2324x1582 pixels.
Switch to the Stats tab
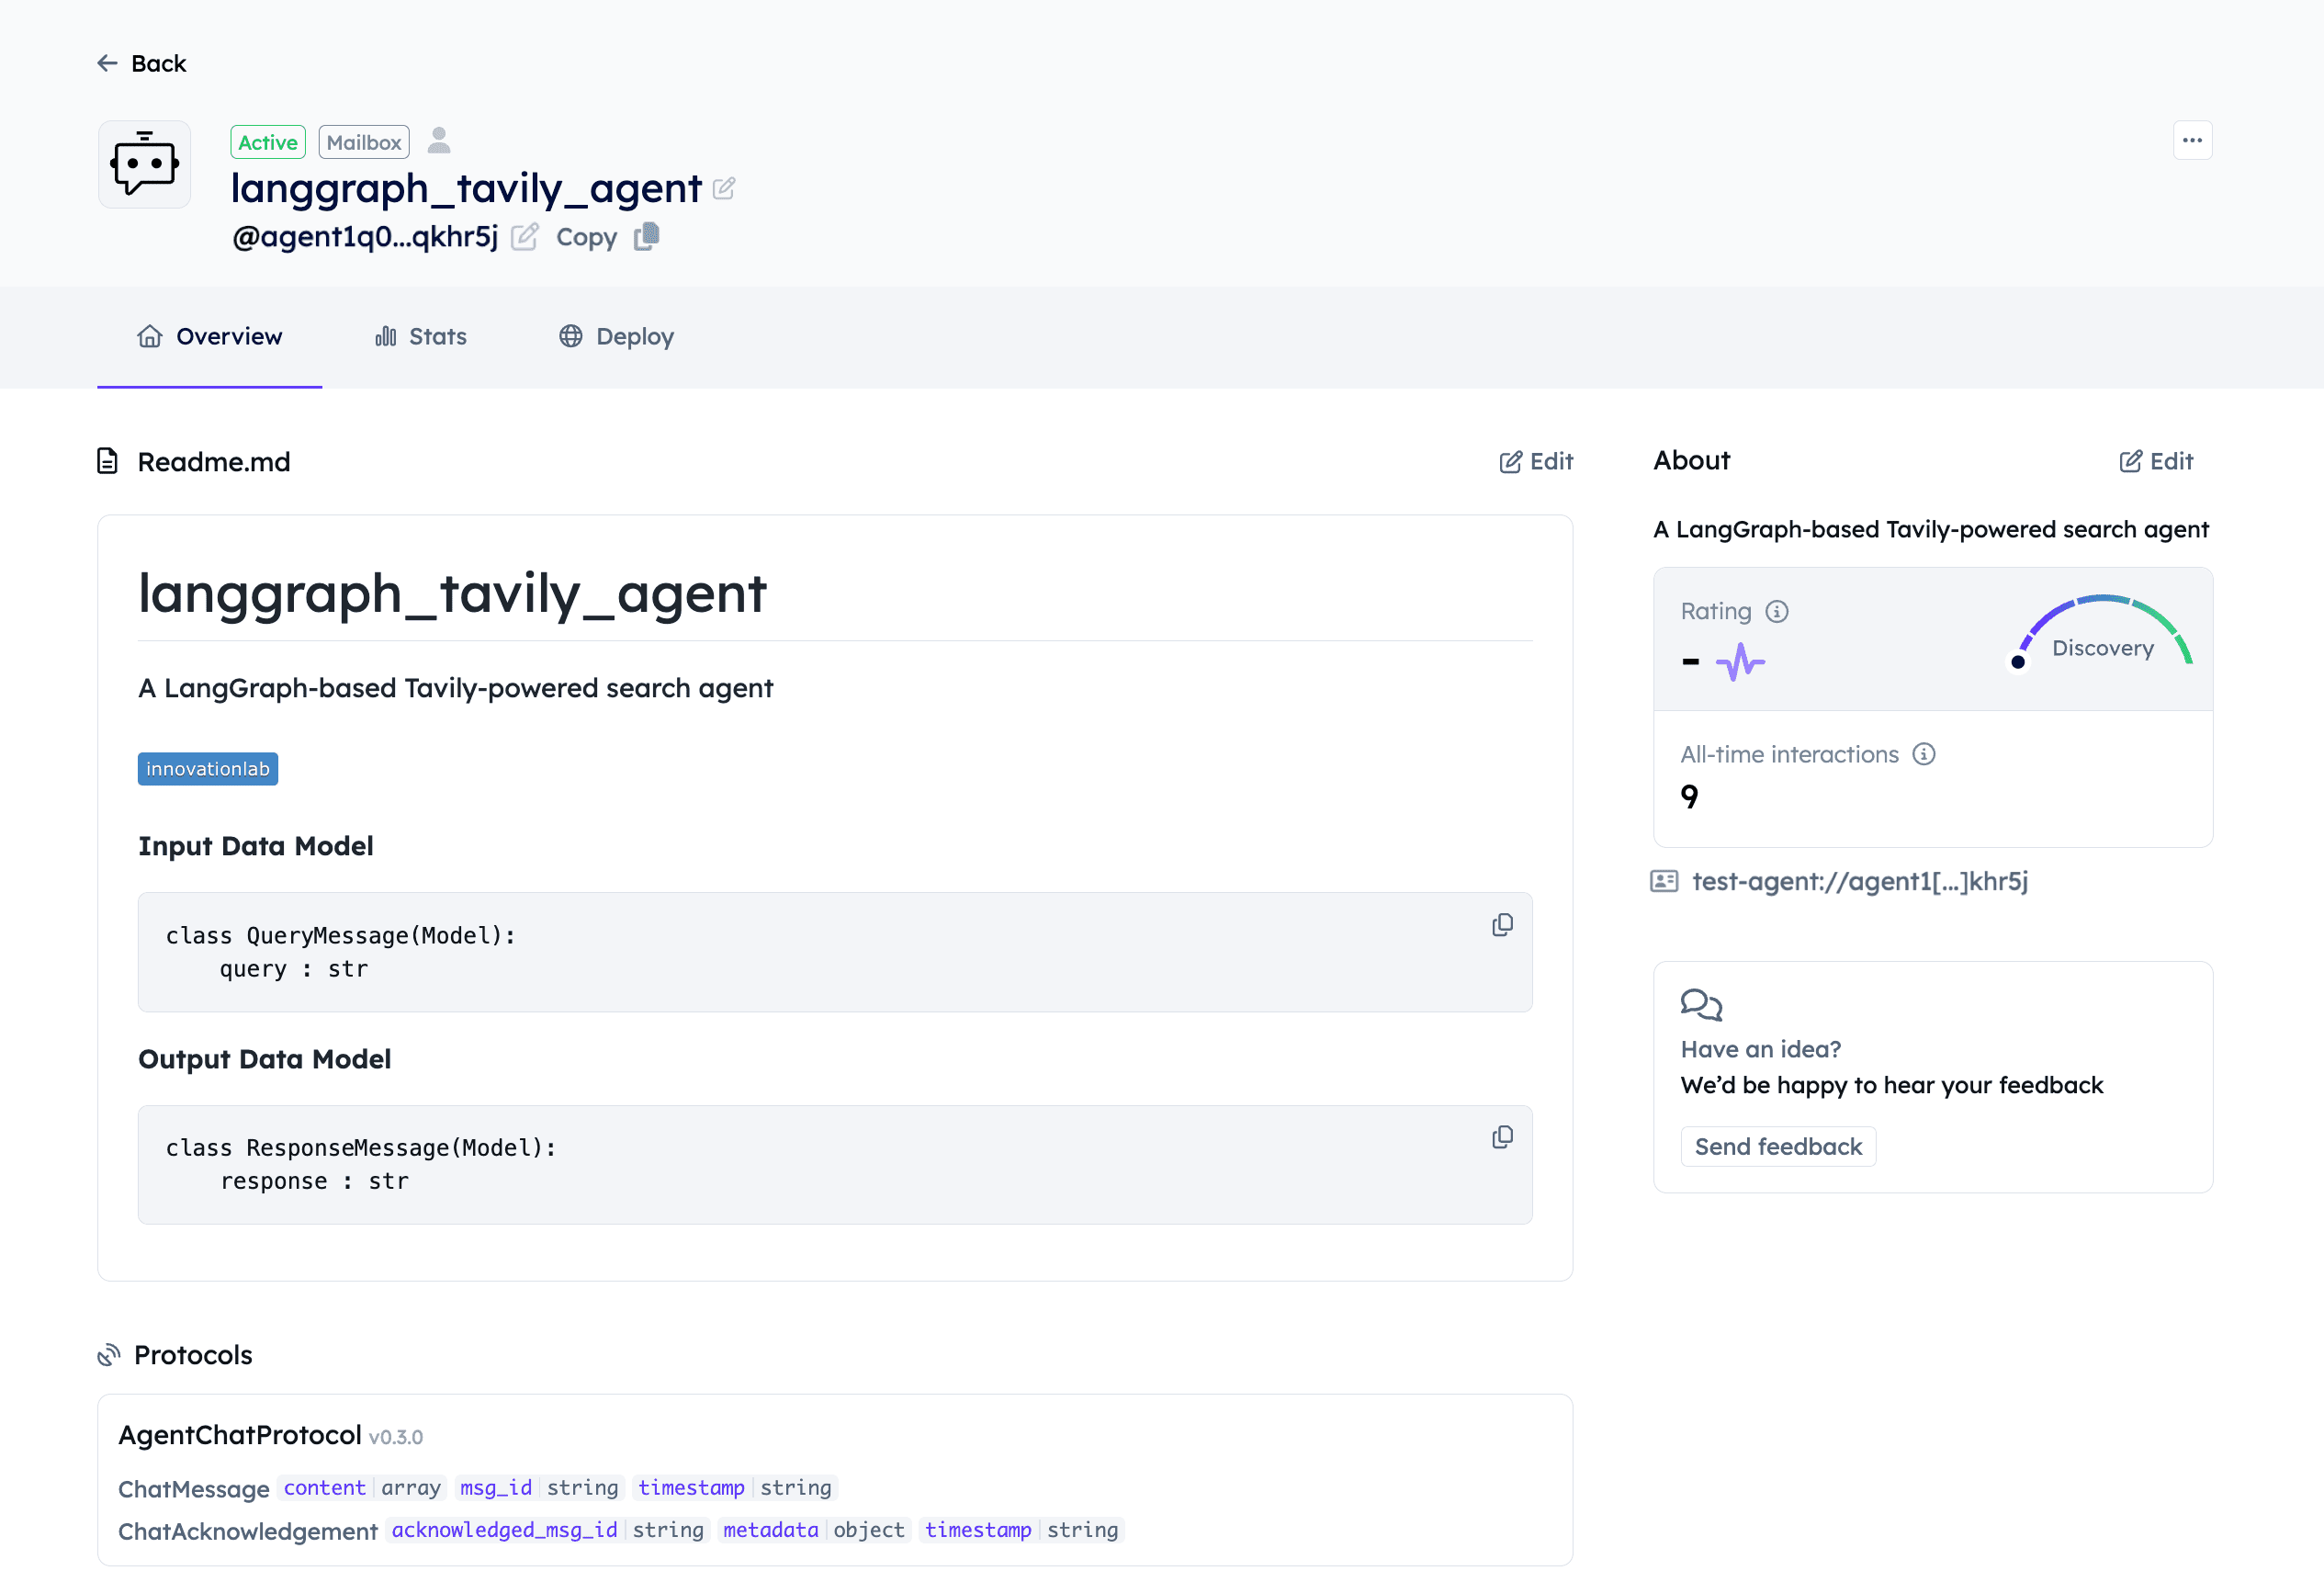point(420,336)
